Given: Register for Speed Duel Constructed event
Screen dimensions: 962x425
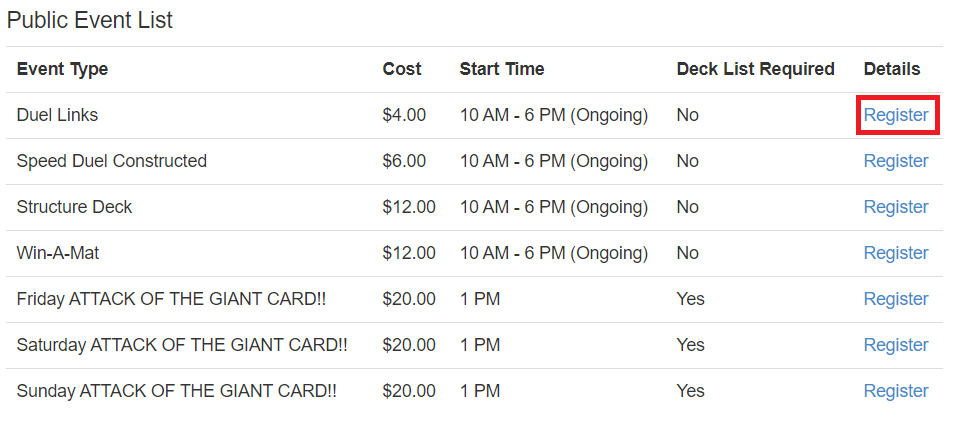Looking at the screenshot, I should [x=896, y=161].
